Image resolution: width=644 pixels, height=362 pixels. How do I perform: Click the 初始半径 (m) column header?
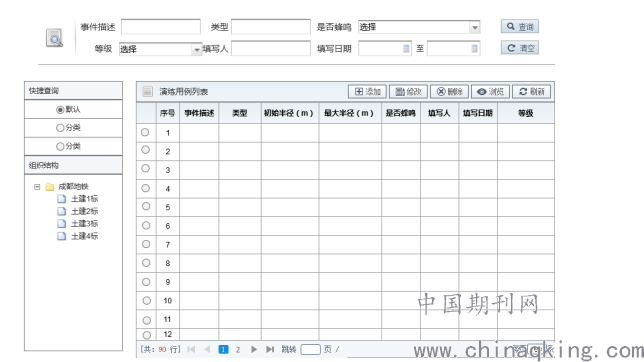290,113
